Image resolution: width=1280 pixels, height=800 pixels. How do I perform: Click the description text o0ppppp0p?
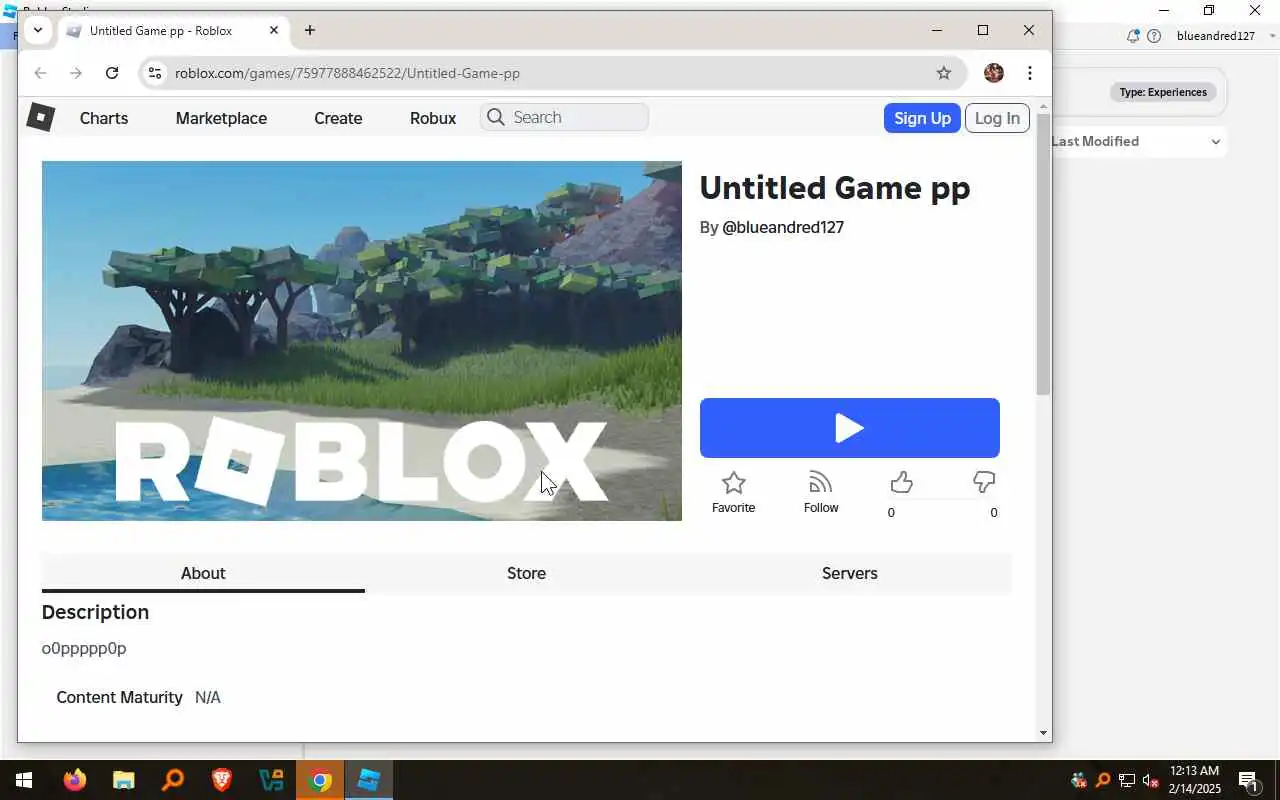(84, 649)
